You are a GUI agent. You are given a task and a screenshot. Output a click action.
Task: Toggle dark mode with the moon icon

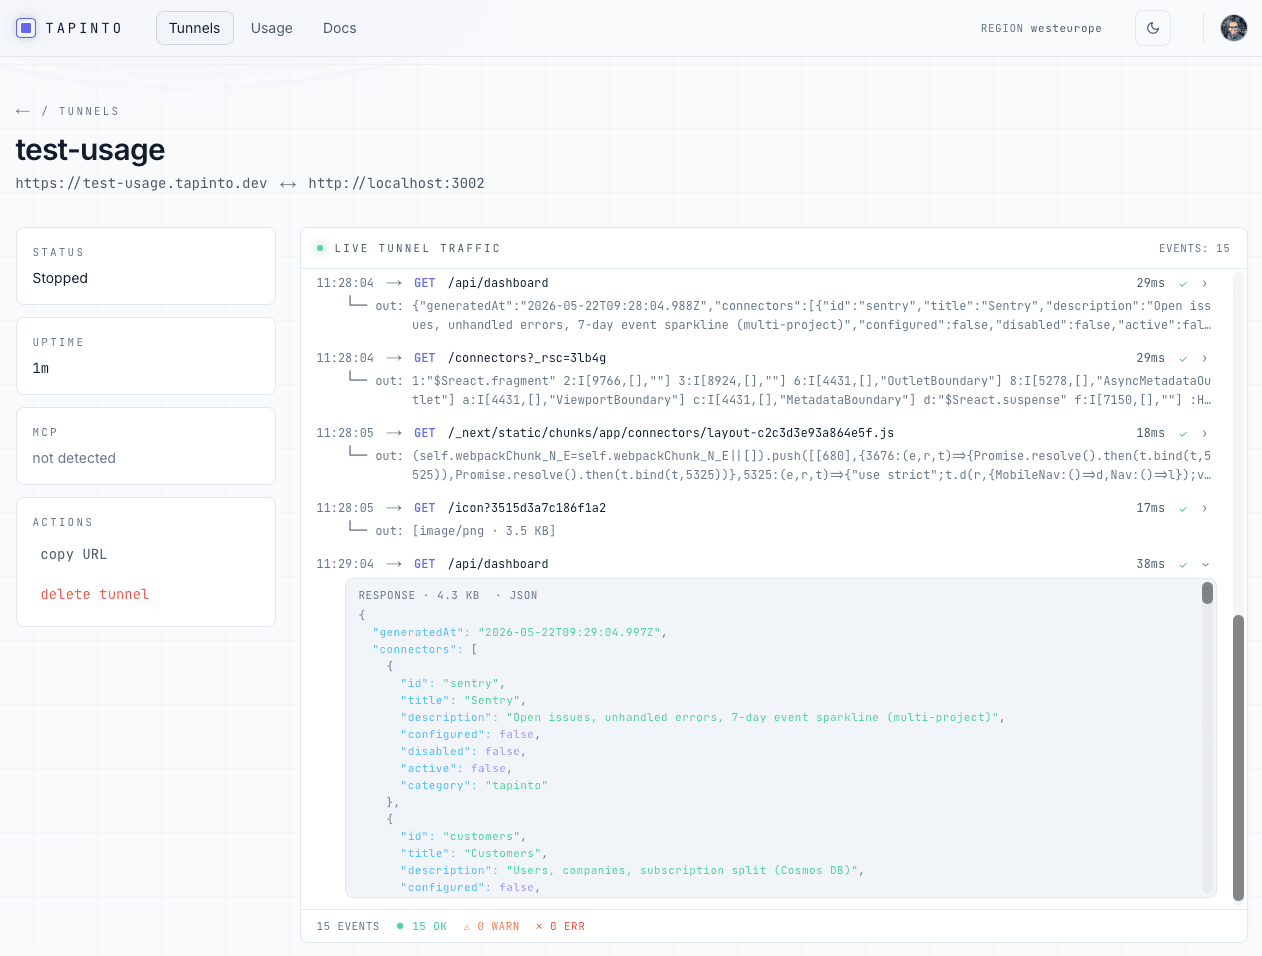click(x=1153, y=28)
